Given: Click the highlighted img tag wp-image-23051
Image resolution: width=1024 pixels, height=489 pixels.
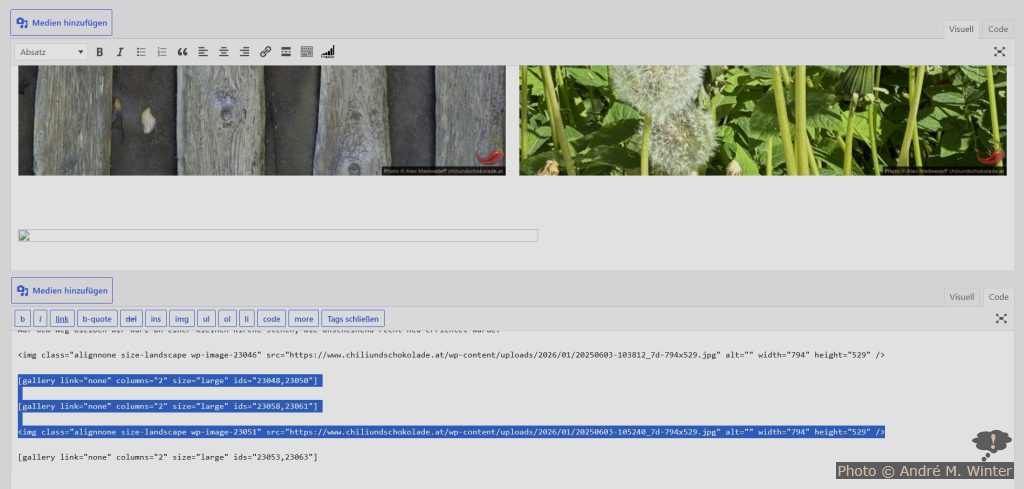Looking at the screenshot, I should (x=451, y=432).
